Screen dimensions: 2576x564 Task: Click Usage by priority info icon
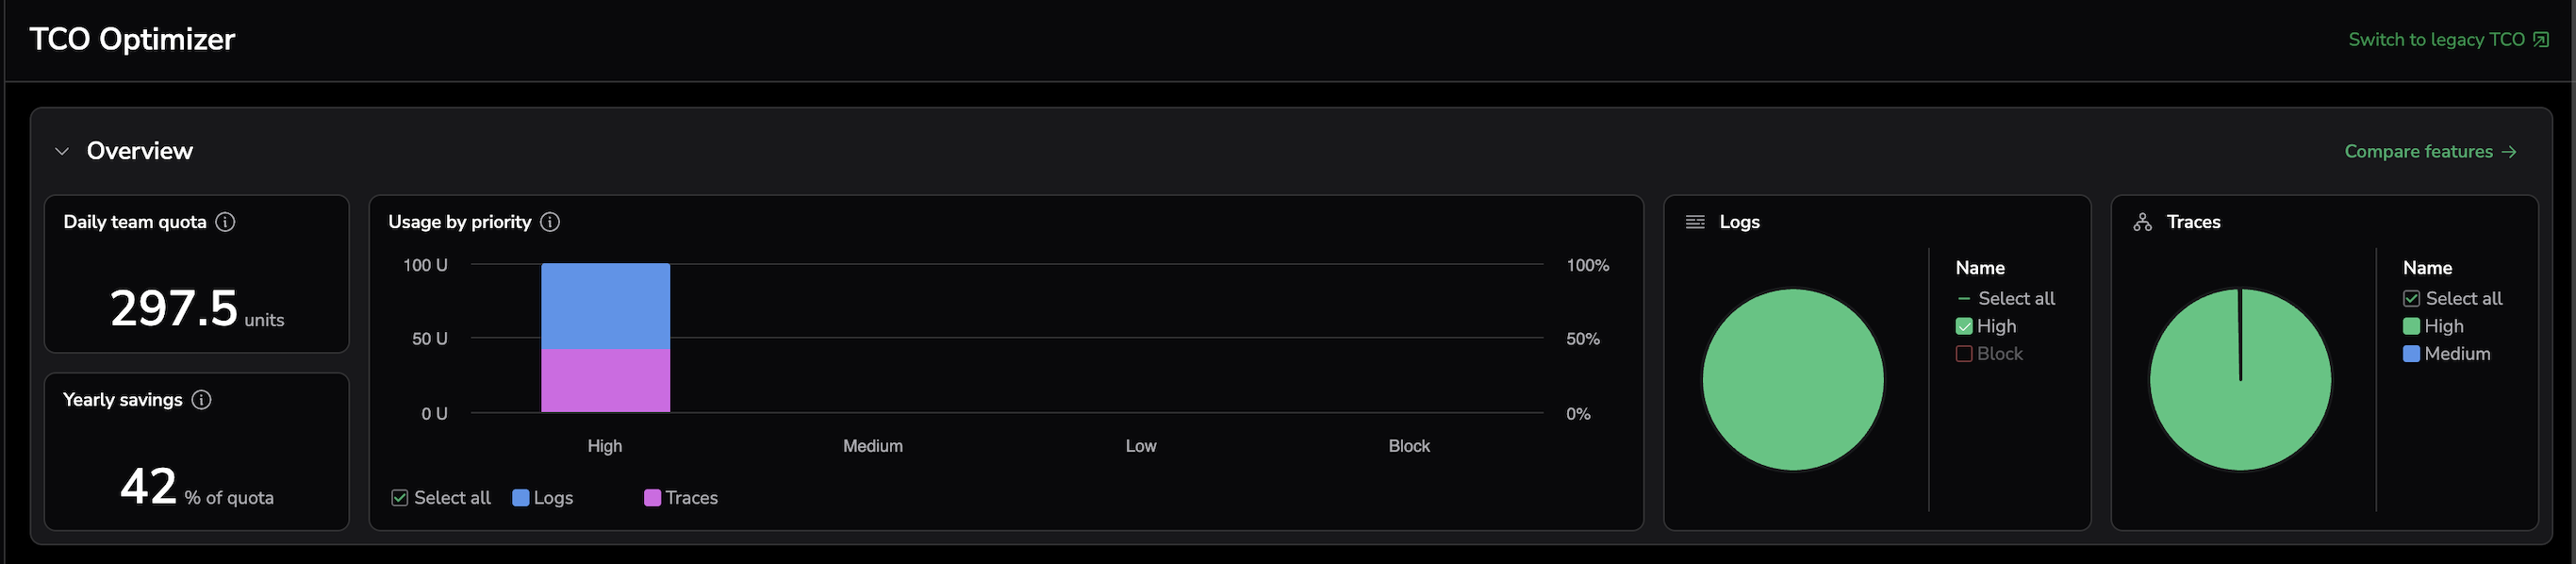click(550, 222)
